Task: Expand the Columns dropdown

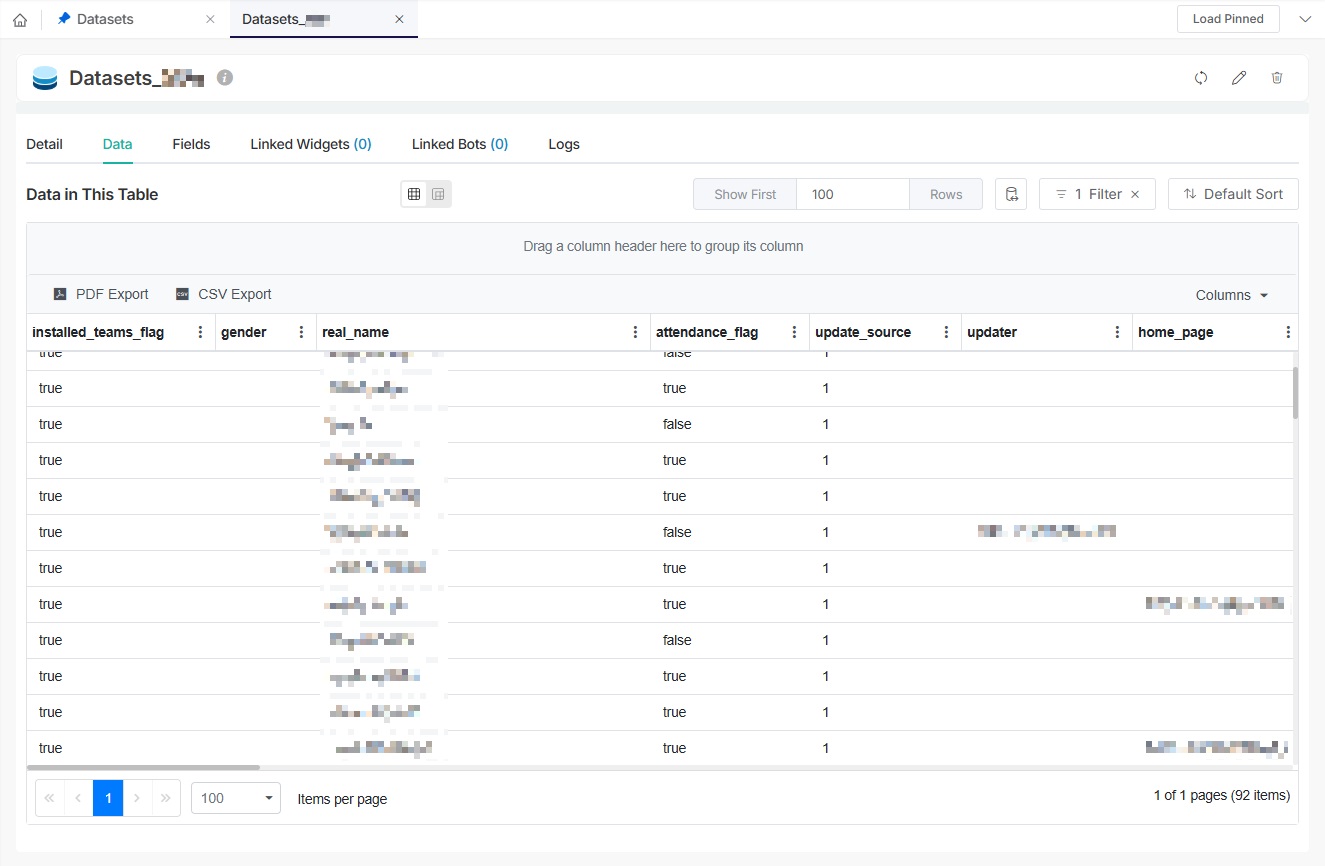Action: click(1232, 295)
